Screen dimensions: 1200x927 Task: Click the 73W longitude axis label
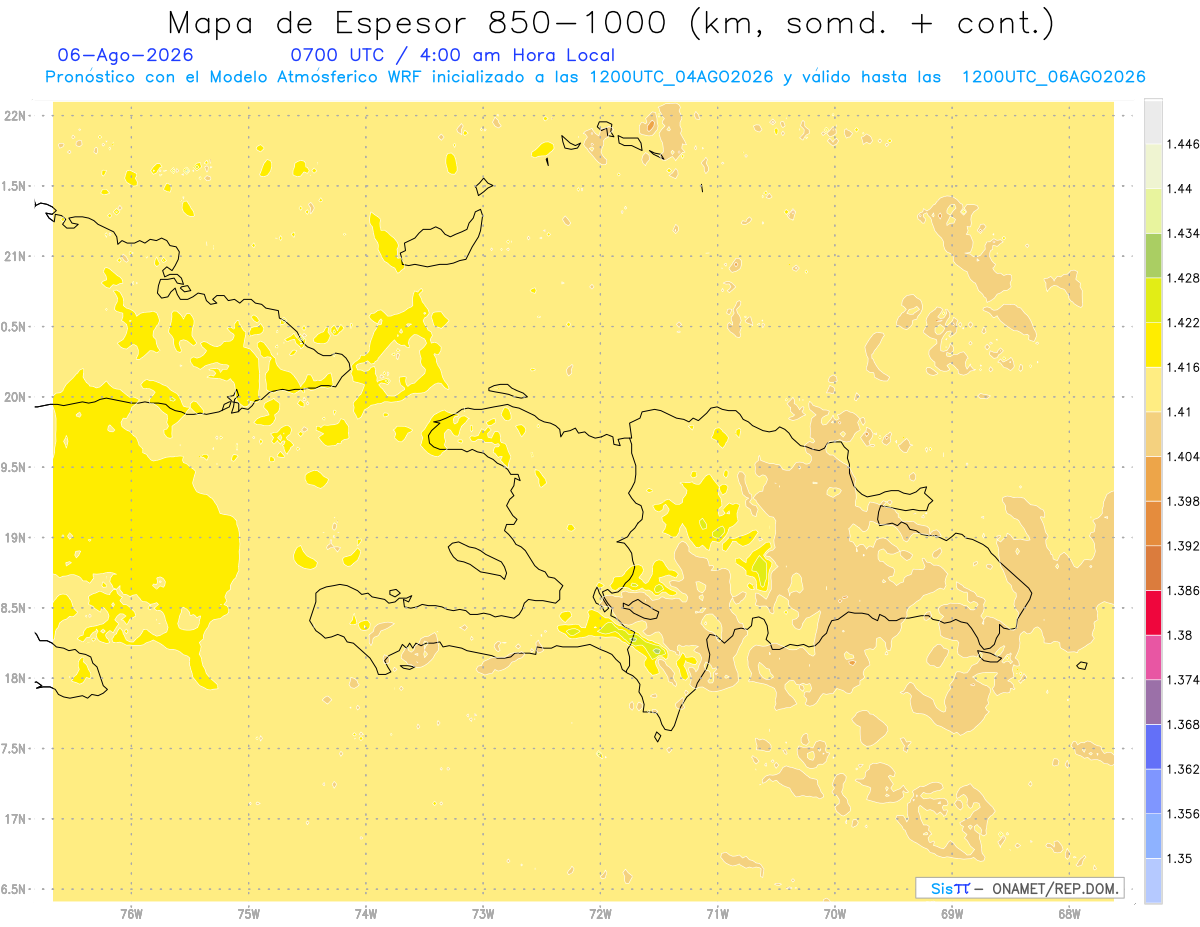point(483,914)
